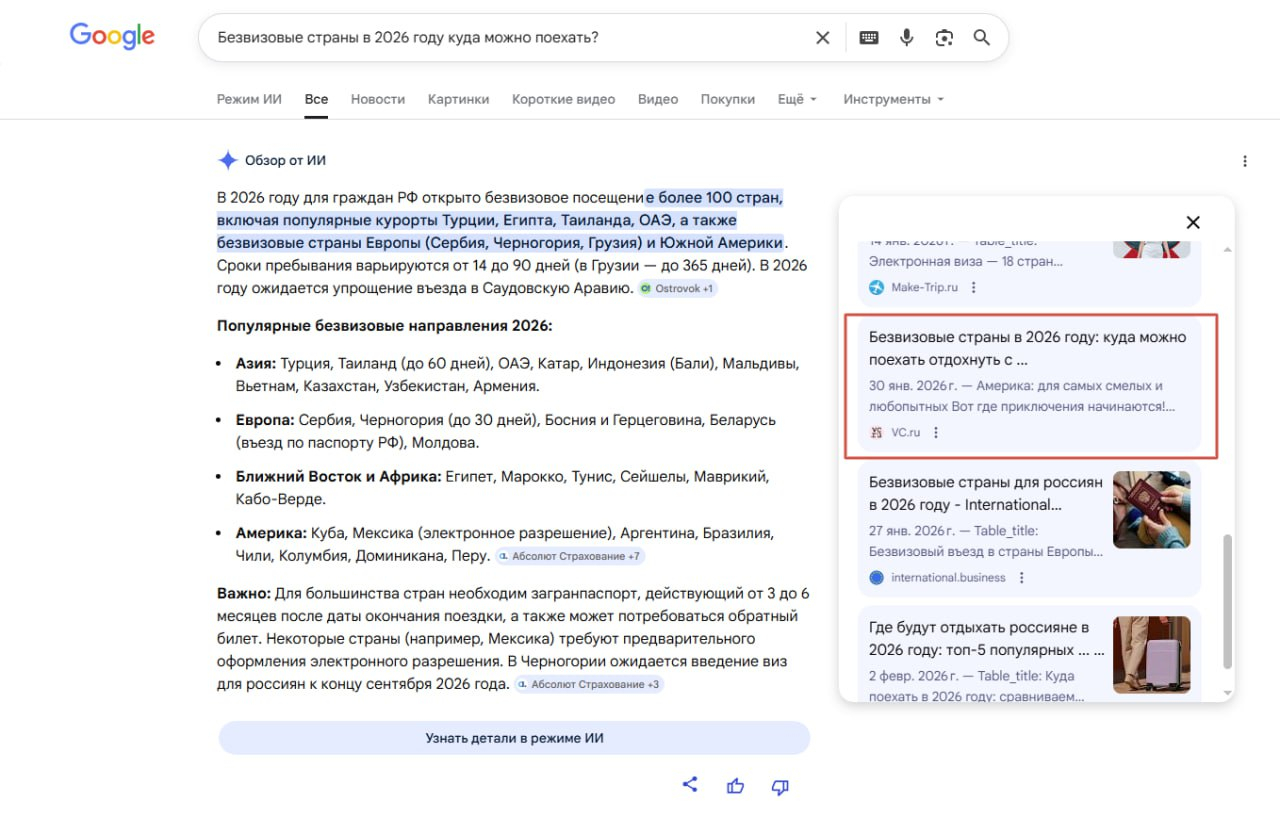This screenshot has width=1280, height=818.
Task: Open AI overview three-dot options menu
Action: (1245, 161)
